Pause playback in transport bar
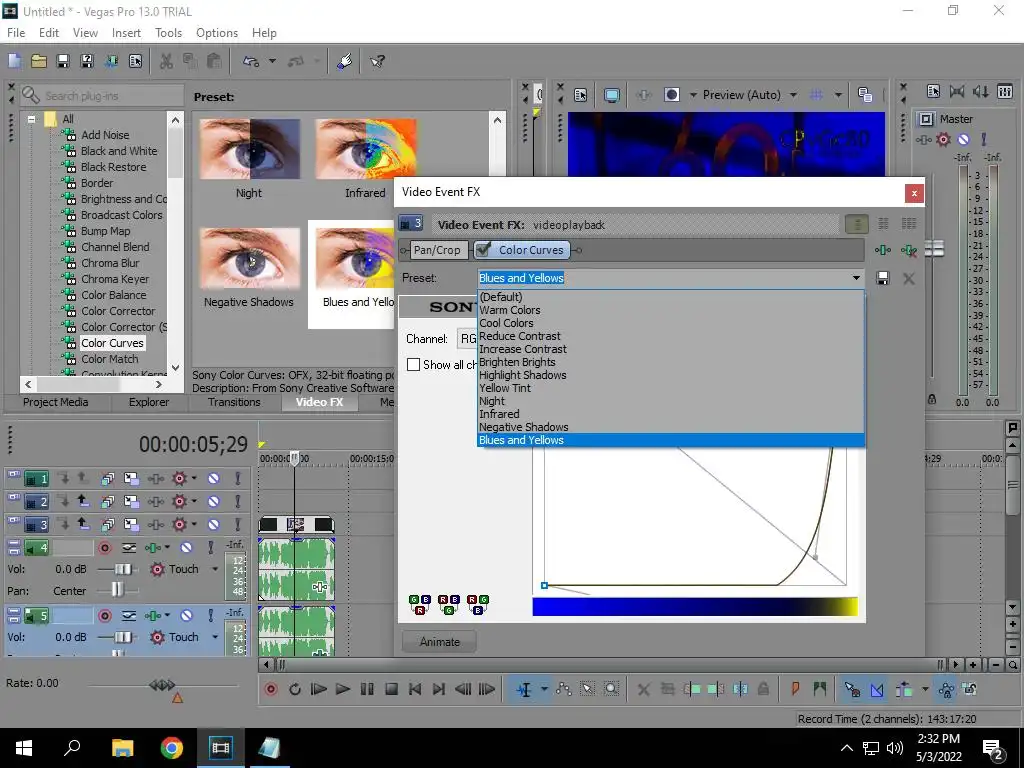 point(367,689)
